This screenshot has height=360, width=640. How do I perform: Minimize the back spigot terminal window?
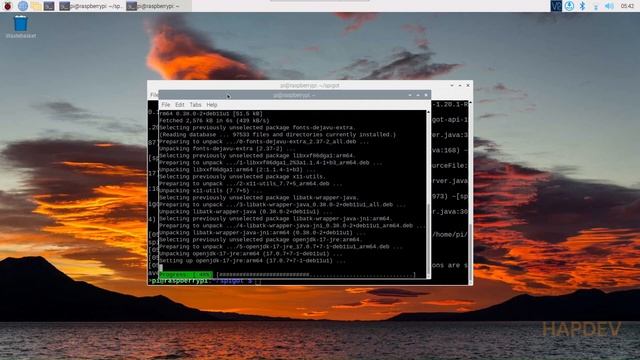[x=452, y=85]
